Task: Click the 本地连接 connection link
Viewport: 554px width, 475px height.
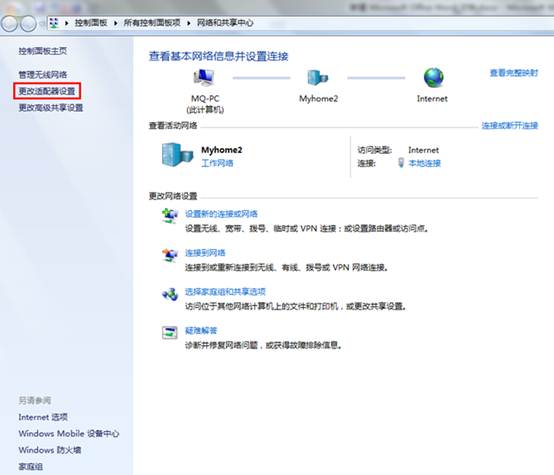Action: point(425,163)
